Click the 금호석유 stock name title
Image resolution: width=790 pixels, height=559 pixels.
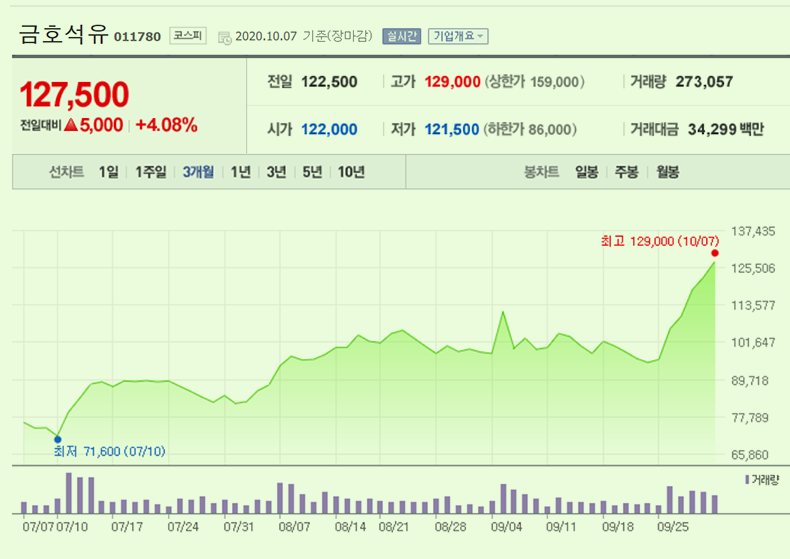63,34
